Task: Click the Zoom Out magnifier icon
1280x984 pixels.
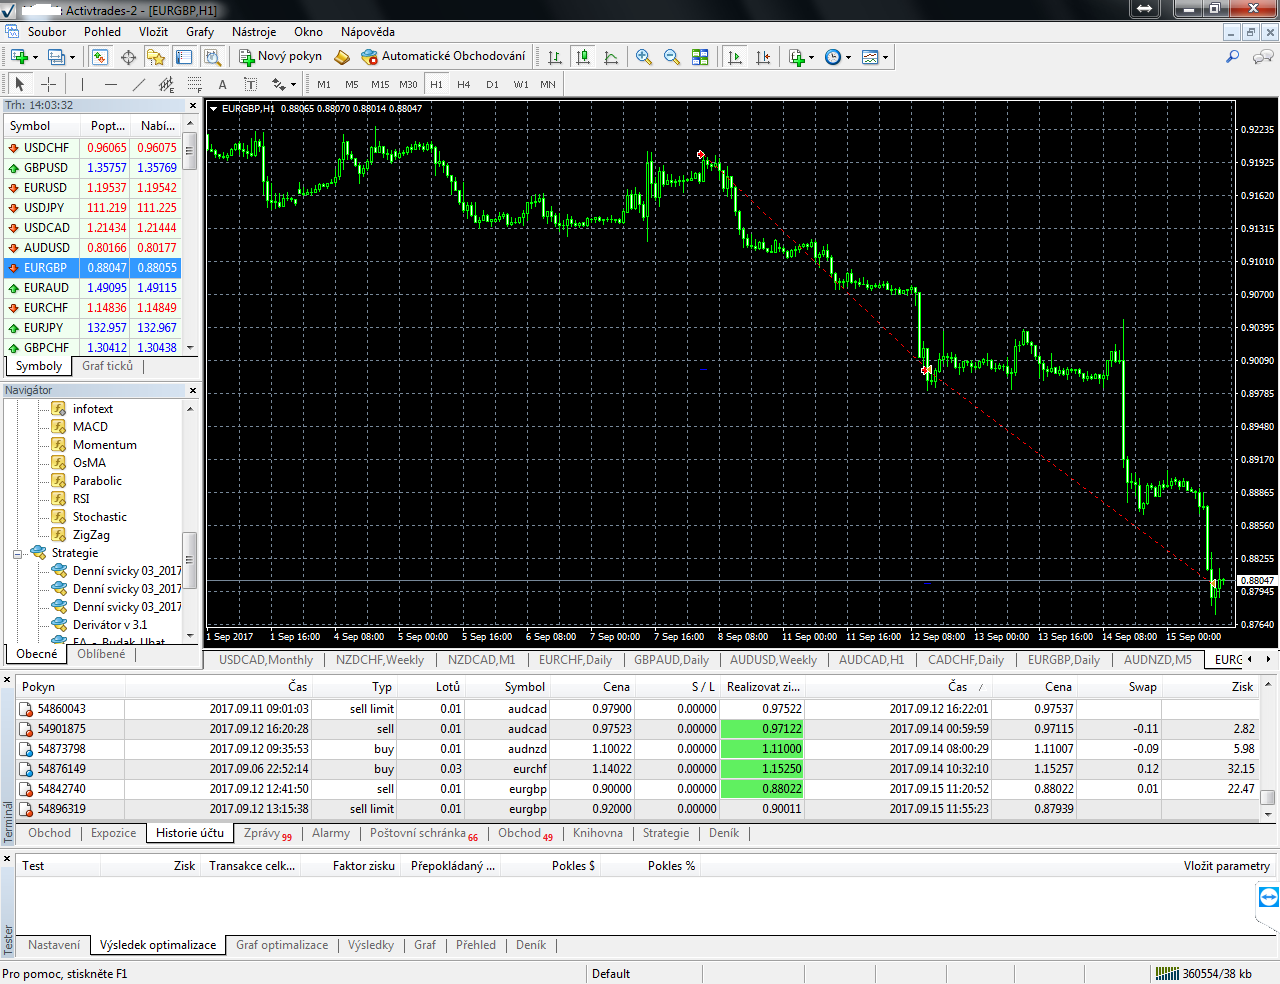Action: click(x=672, y=57)
